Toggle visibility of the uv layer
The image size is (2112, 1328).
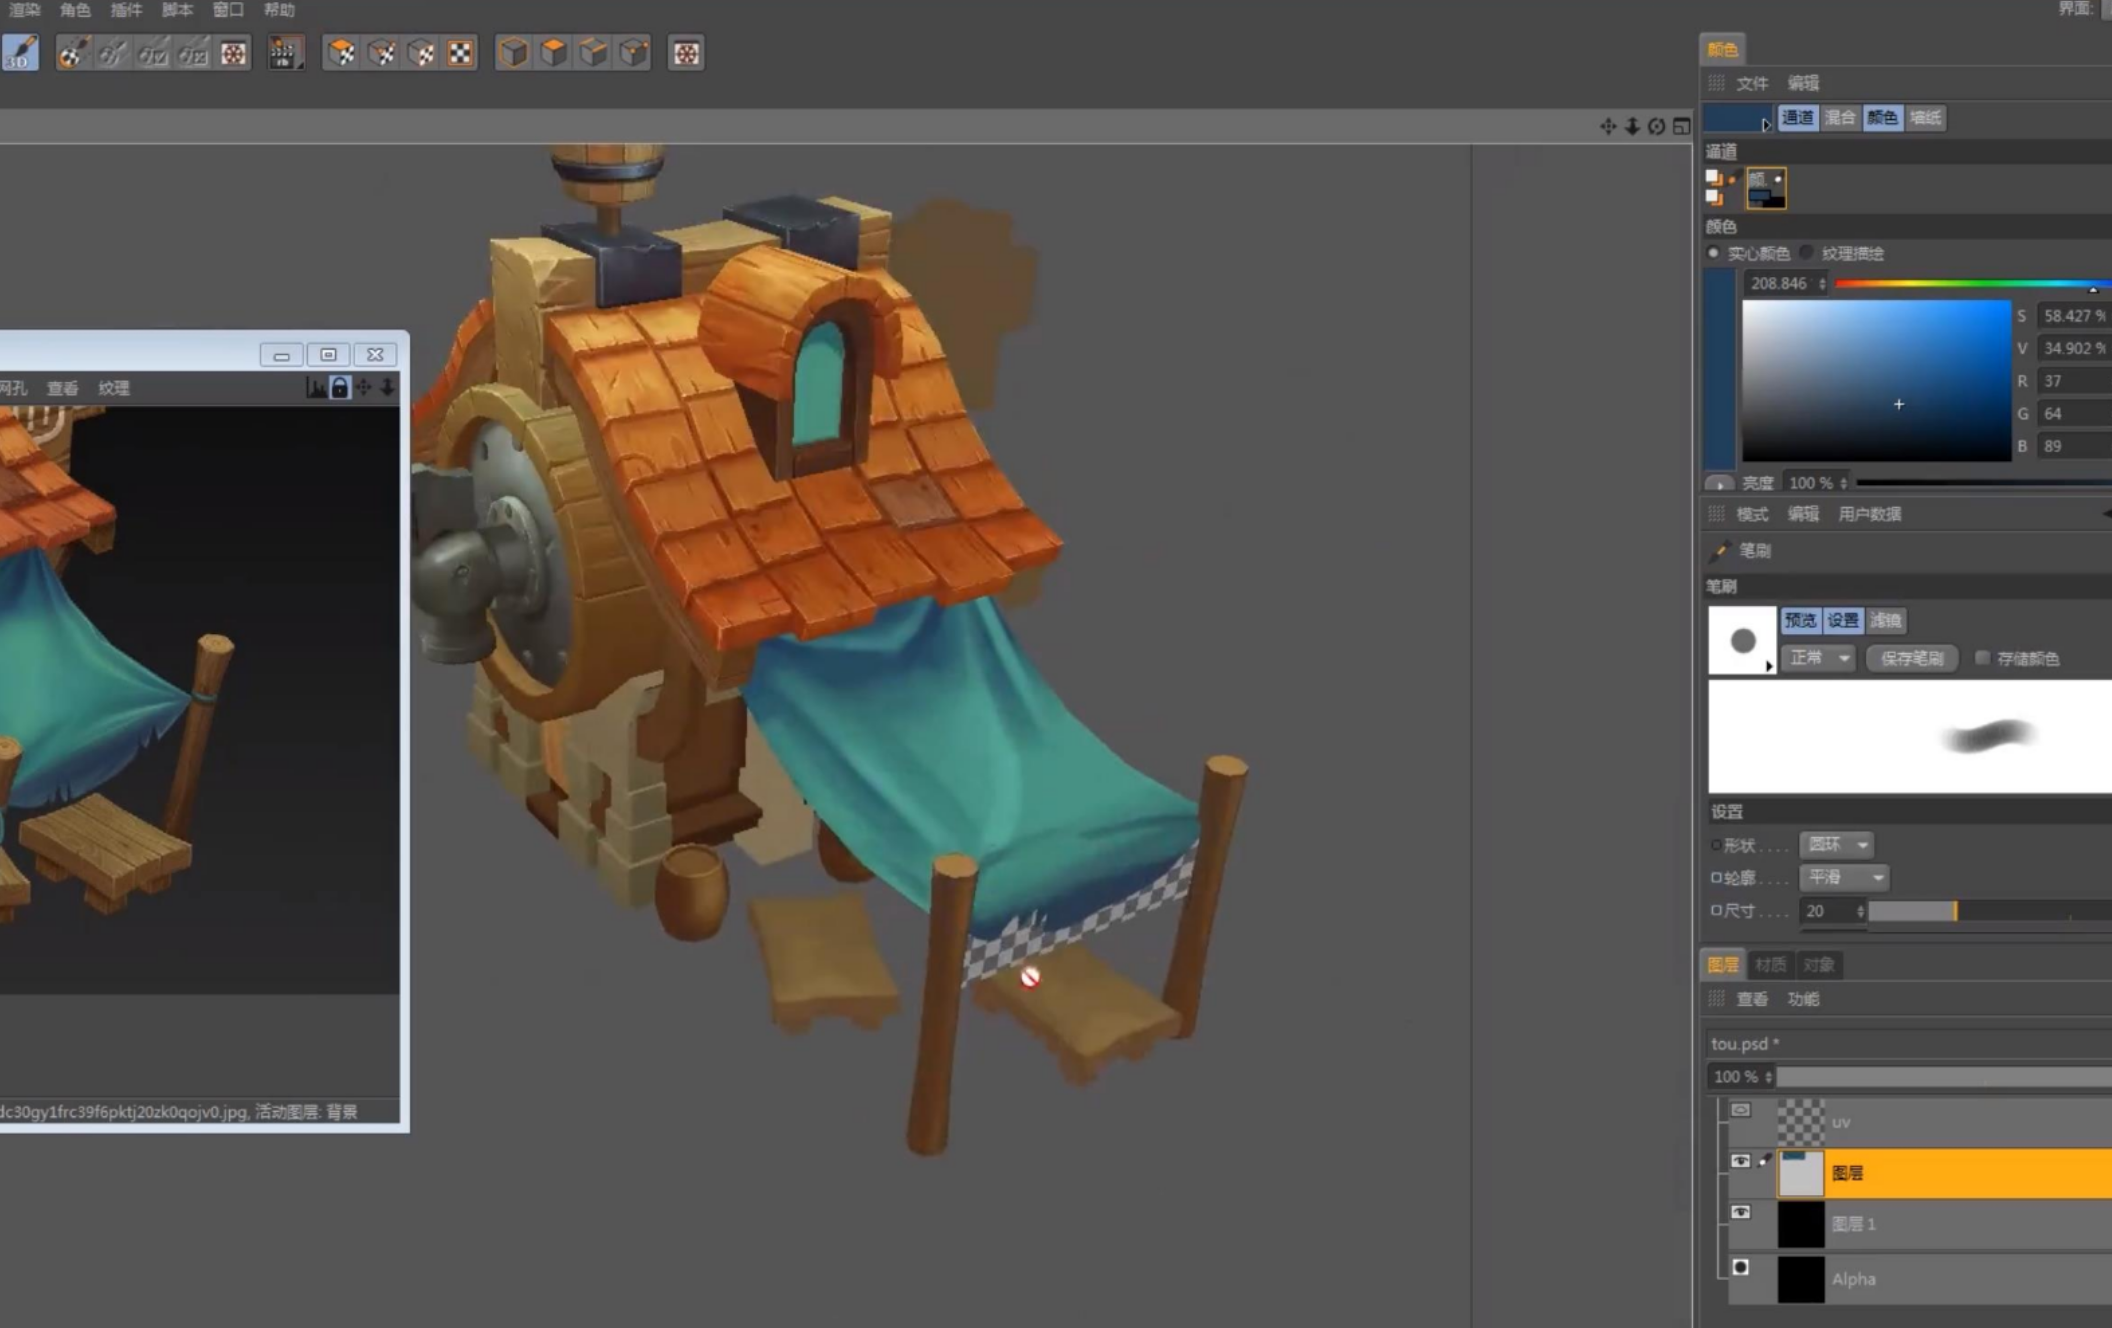(1740, 1110)
